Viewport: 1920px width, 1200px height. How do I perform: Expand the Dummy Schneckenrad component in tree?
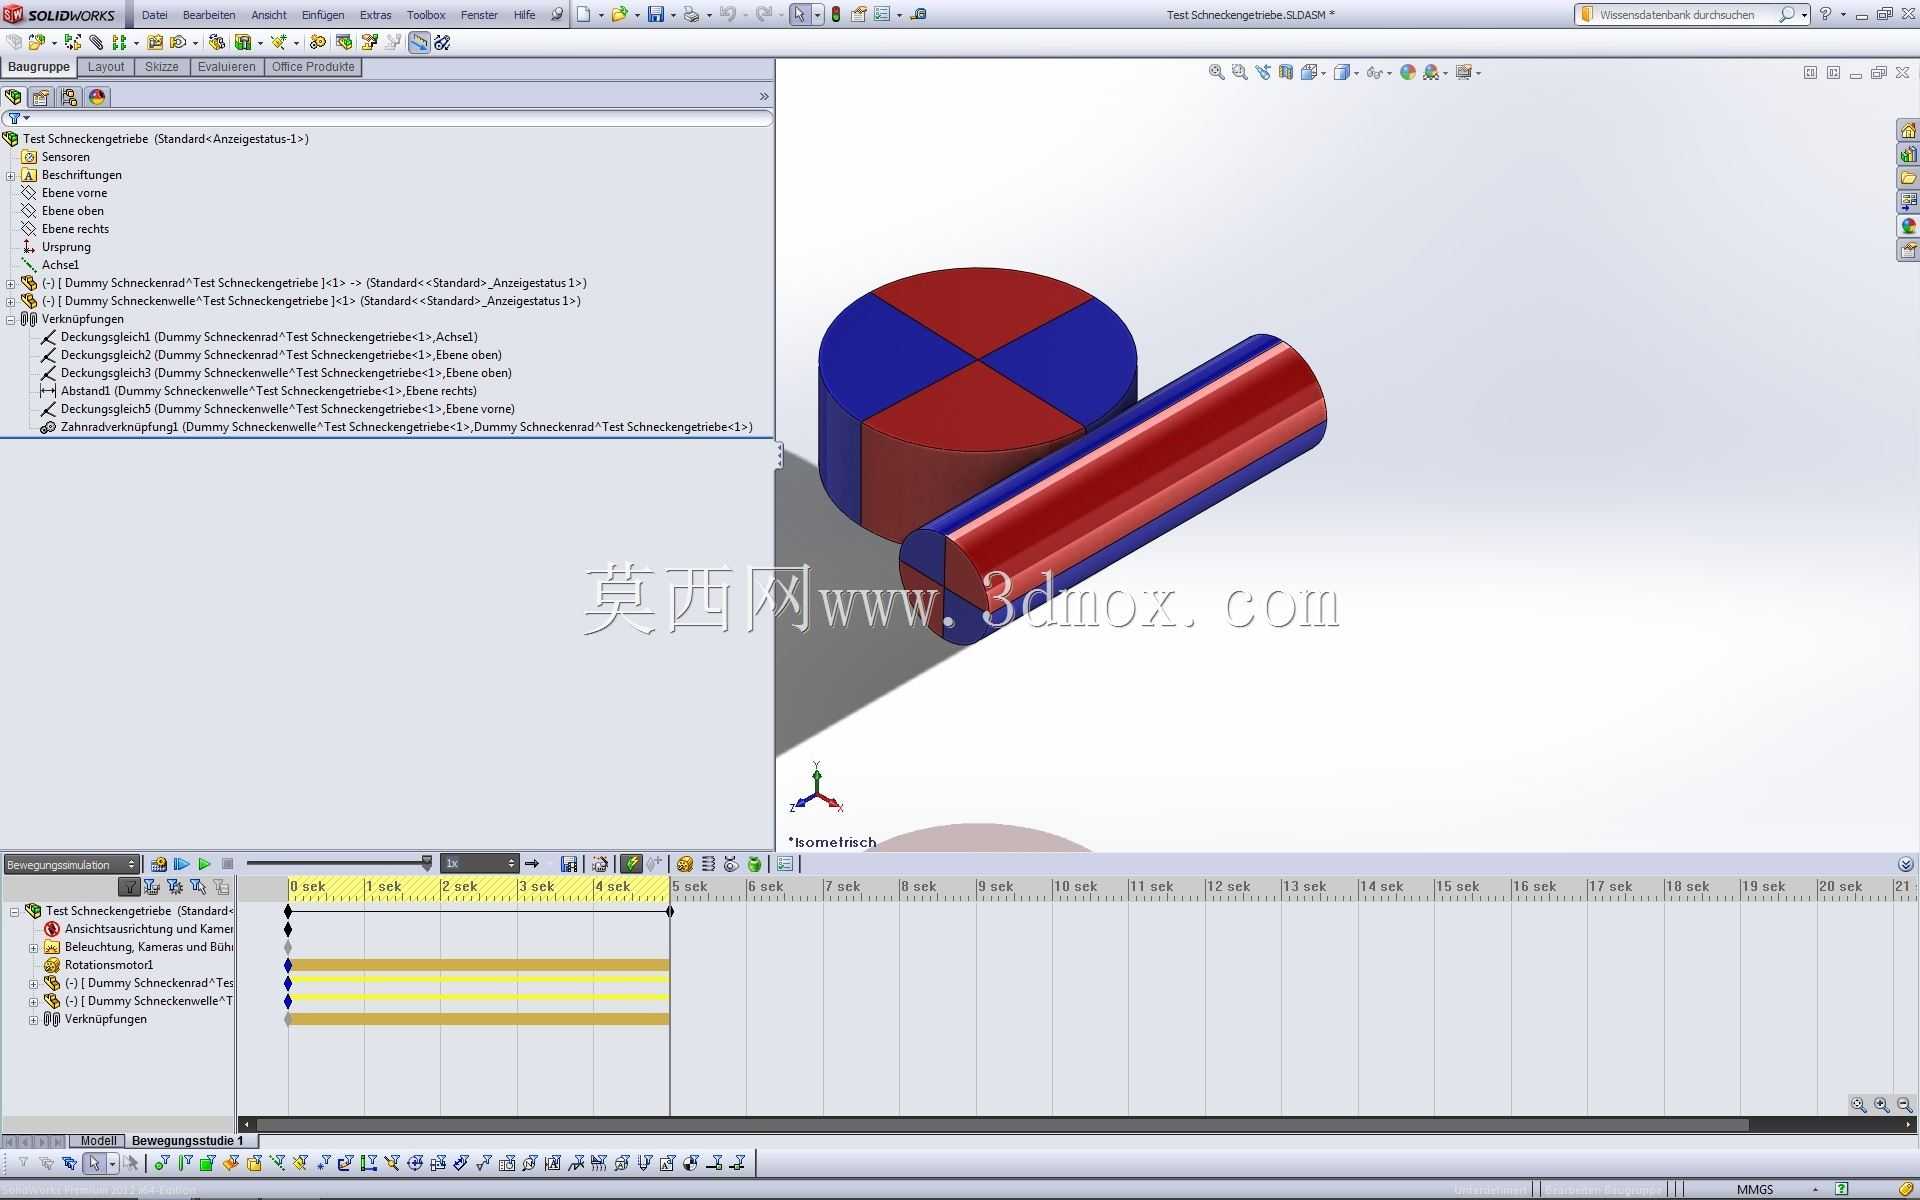[x=11, y=283]
